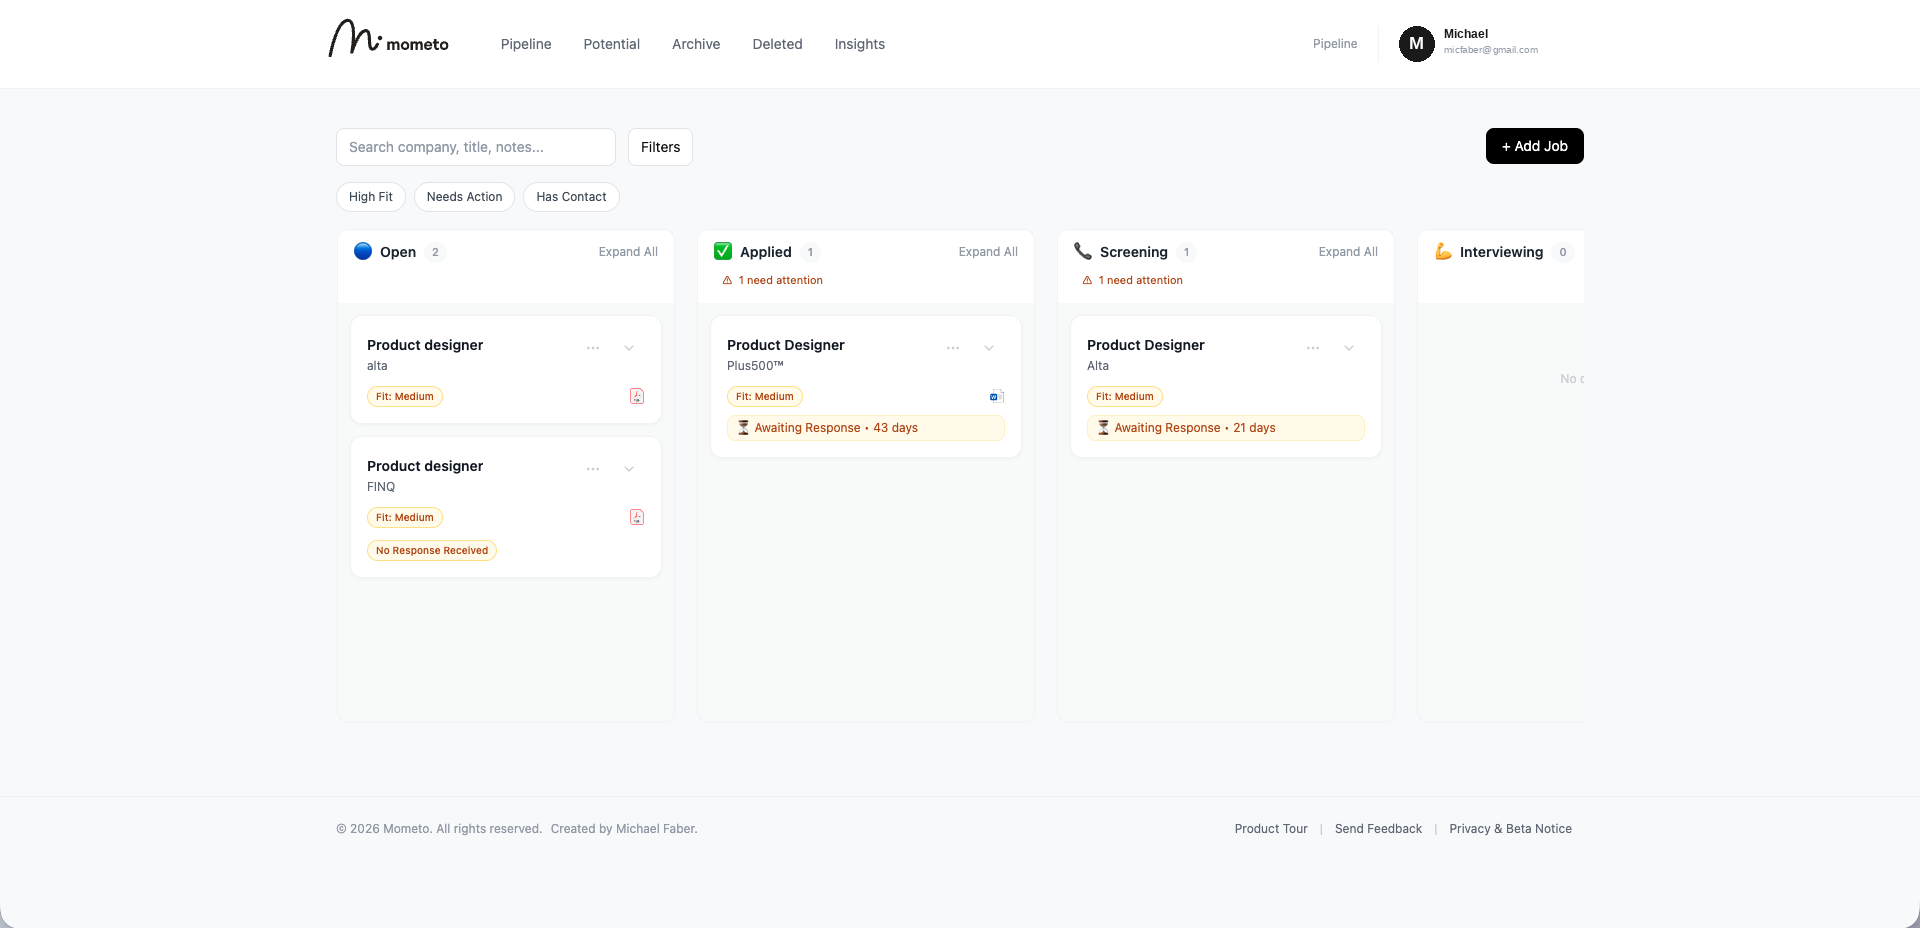
Task: Expand the Plus500 job card chevron
Action: pos(989,348)
